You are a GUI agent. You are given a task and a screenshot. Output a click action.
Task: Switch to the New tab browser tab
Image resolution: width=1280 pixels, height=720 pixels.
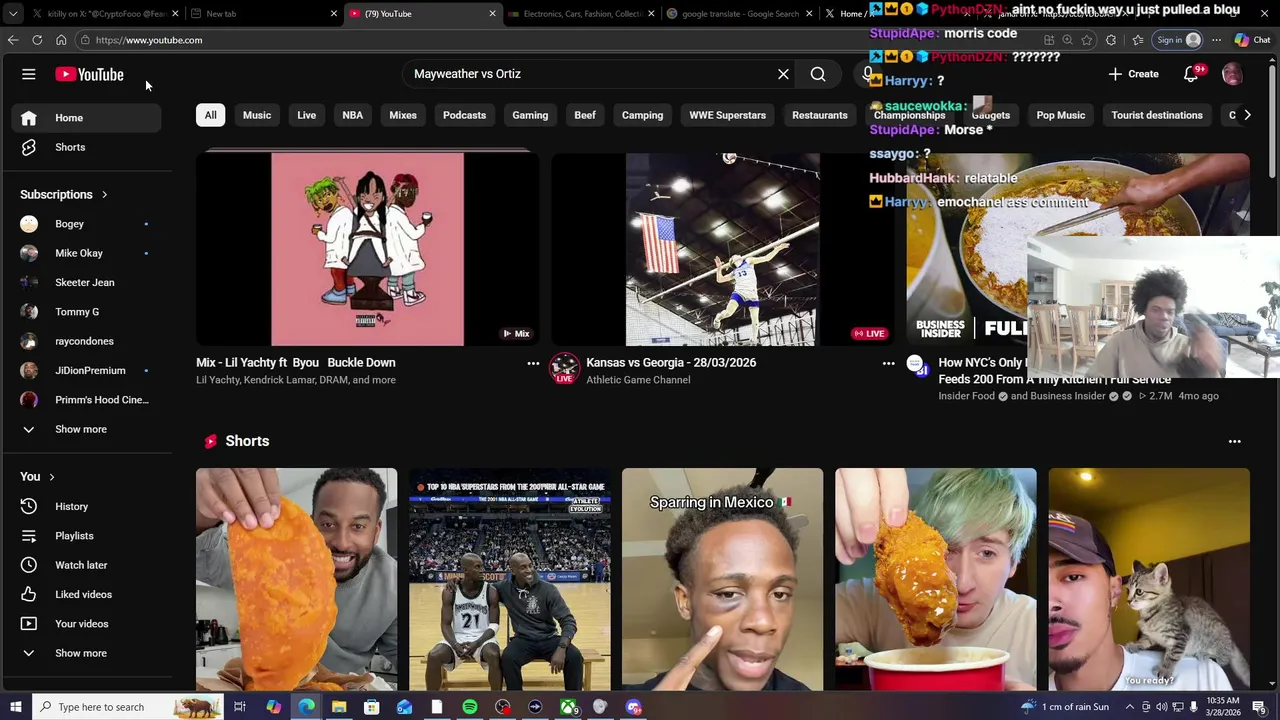(264, 14)
